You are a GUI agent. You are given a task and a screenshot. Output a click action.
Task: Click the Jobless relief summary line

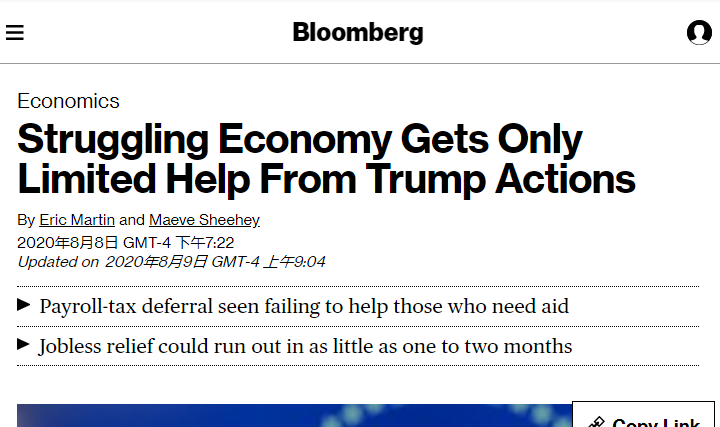305,346
